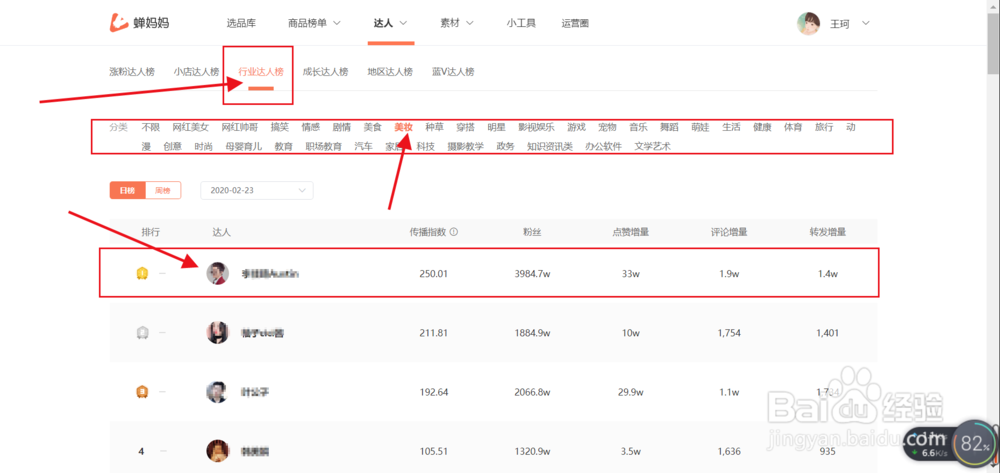This screenshot has width=1000, height=473.
Task: Switch to 地区达人榜 tab
Action: (x=390, y=72)
